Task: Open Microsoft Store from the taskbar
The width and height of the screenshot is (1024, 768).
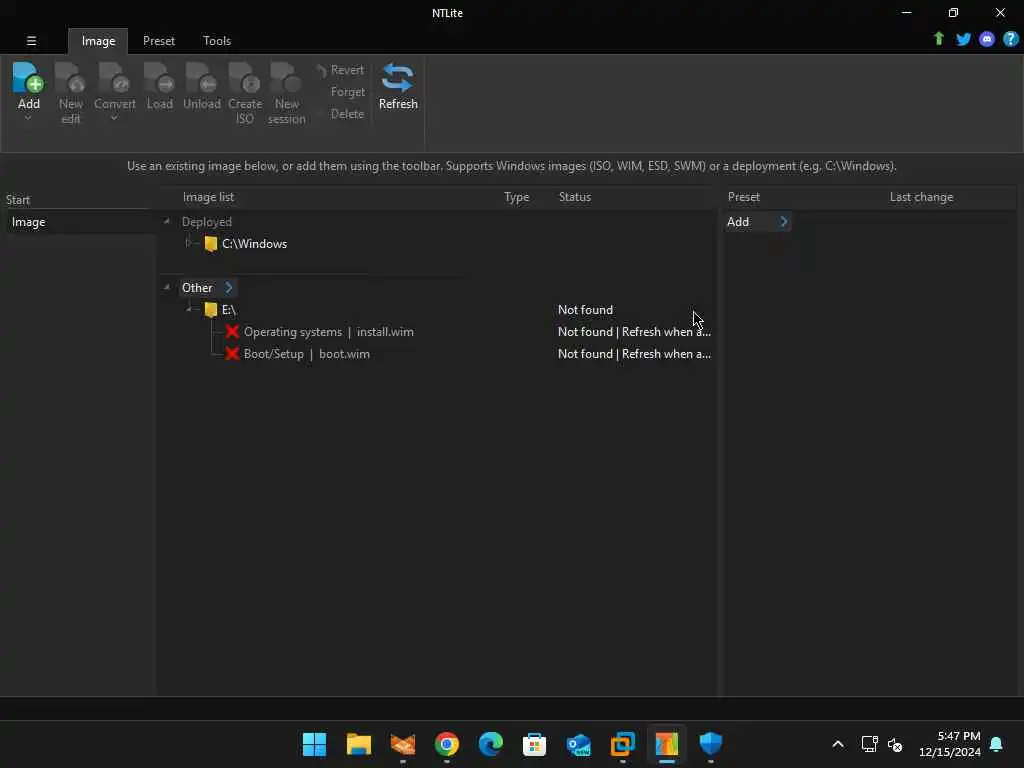Action: tap(534, 744)
